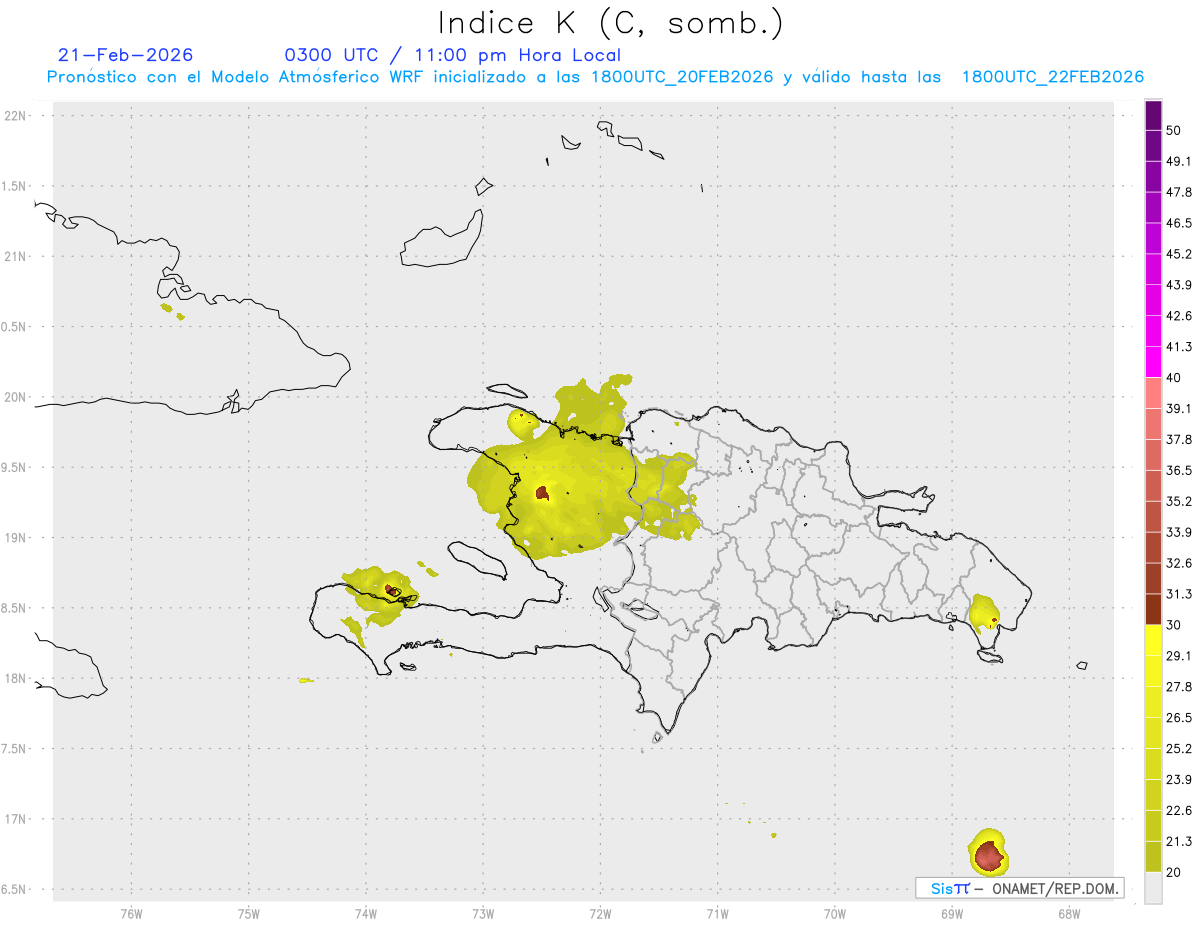Click the small red spot on Haiti's southwestern peninsula
Screen dimensions: 1200x927
point(390,590)
